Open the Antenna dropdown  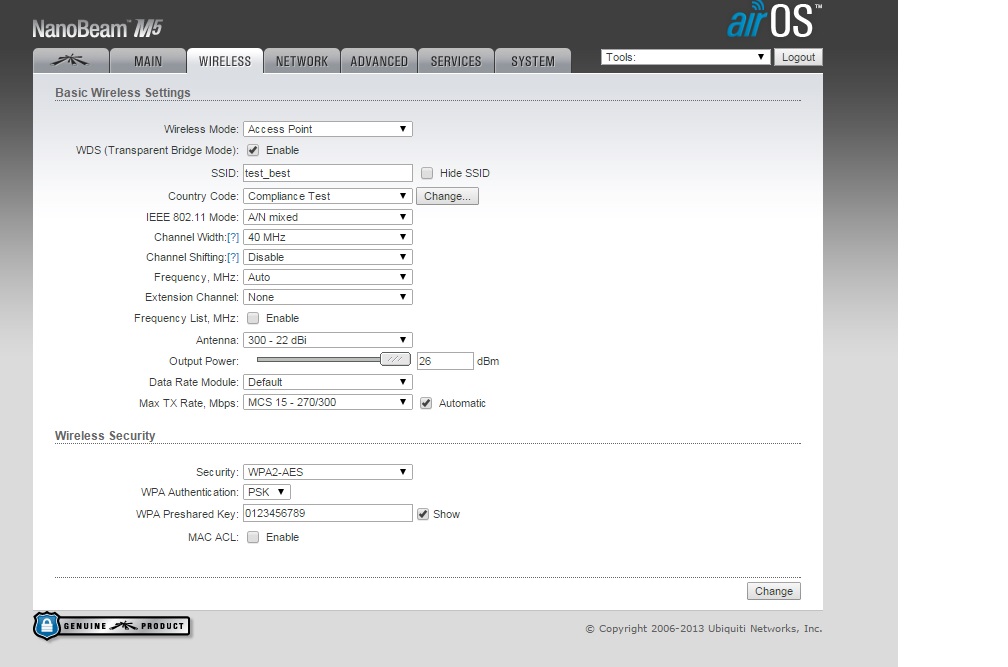(x=328, y=340)
